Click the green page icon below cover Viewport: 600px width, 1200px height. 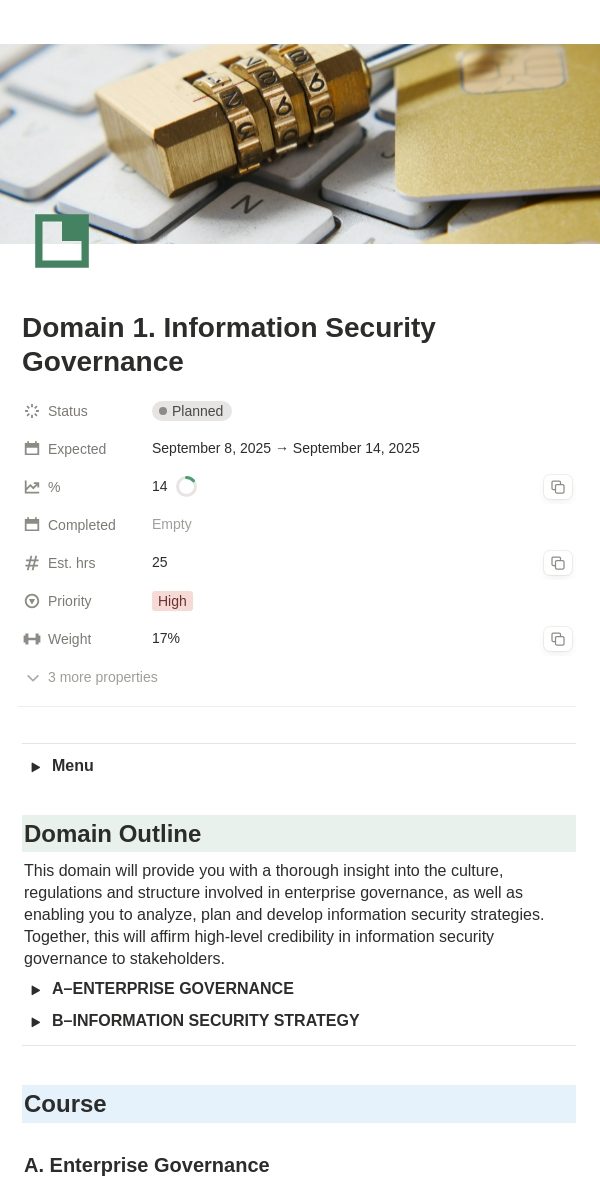coord(62,241)
